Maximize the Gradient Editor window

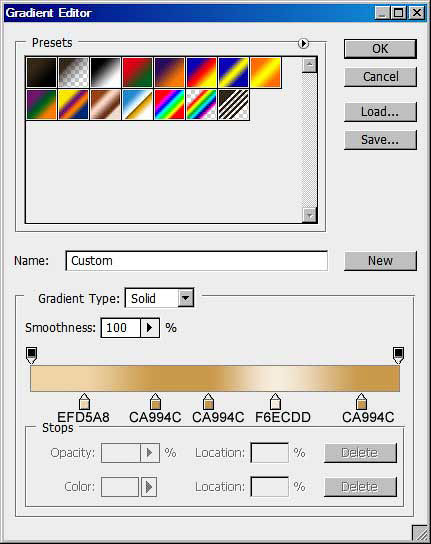399,13
